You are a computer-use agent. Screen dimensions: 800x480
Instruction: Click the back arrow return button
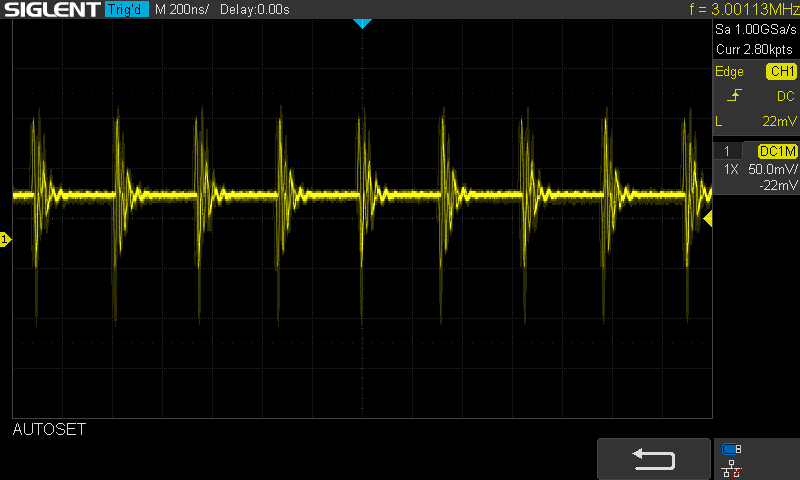point(654,459)
